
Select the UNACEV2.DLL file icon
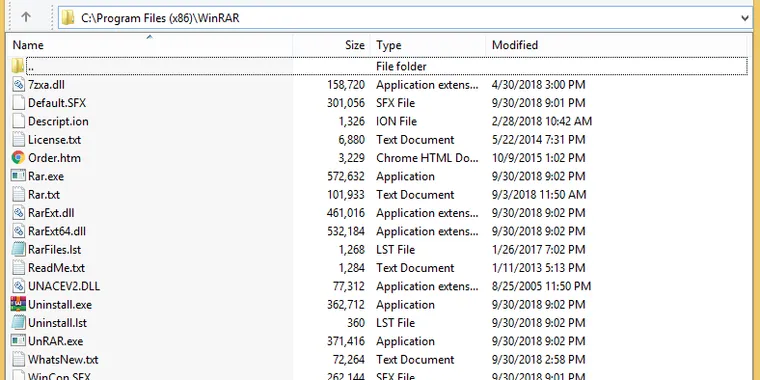coord(18,286)
